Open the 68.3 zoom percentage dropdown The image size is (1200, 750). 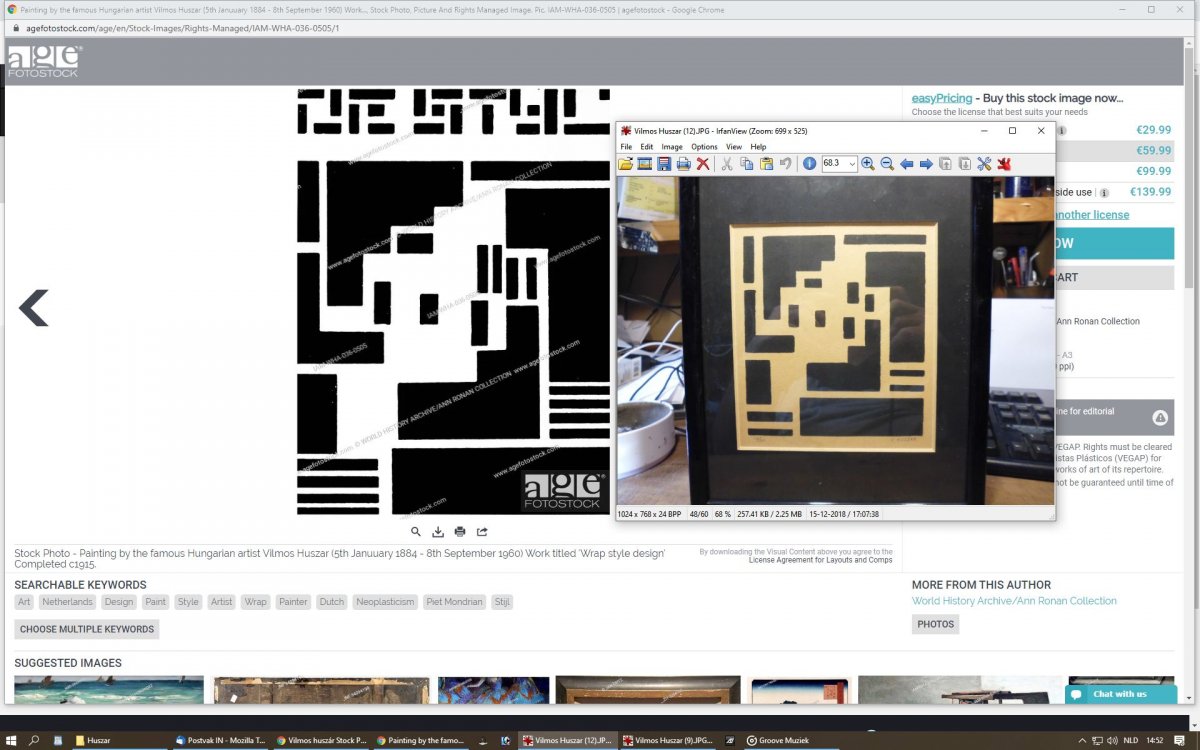852,164
